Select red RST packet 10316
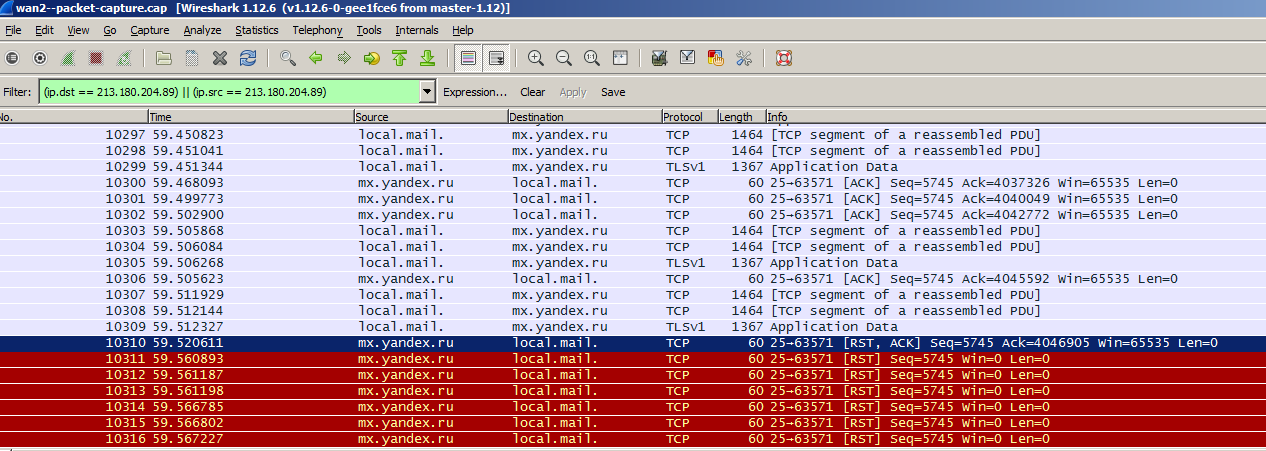 [x=633, y=438]
